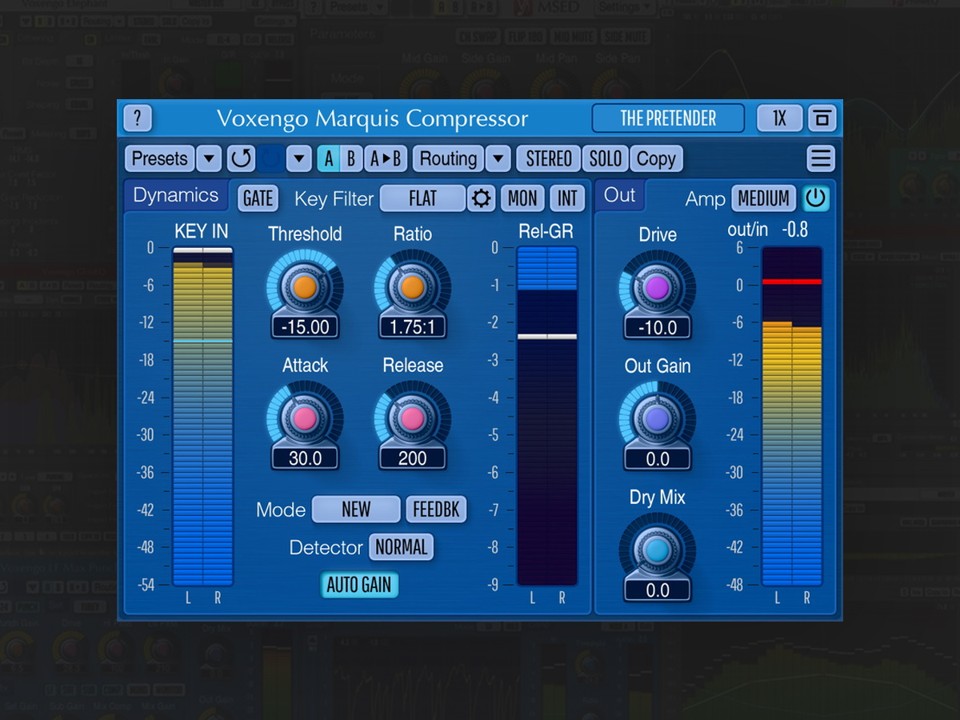960x720 pixels.
Task: Open the NEW mode selector
Action: point(356,509)
